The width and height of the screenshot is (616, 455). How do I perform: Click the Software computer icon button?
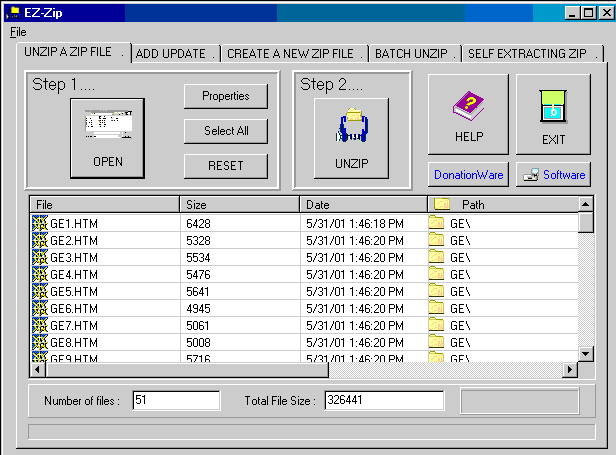coord(553,174)
